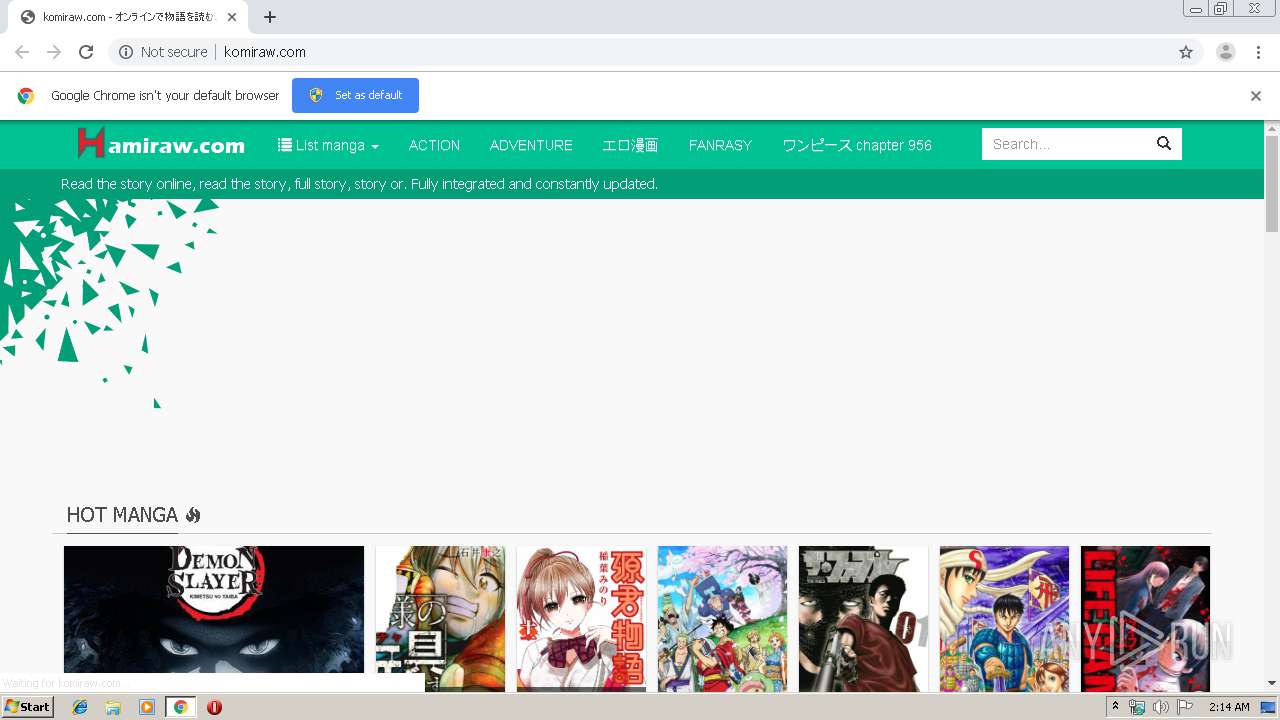Open the Not secure site info icon

click(126, 52)
